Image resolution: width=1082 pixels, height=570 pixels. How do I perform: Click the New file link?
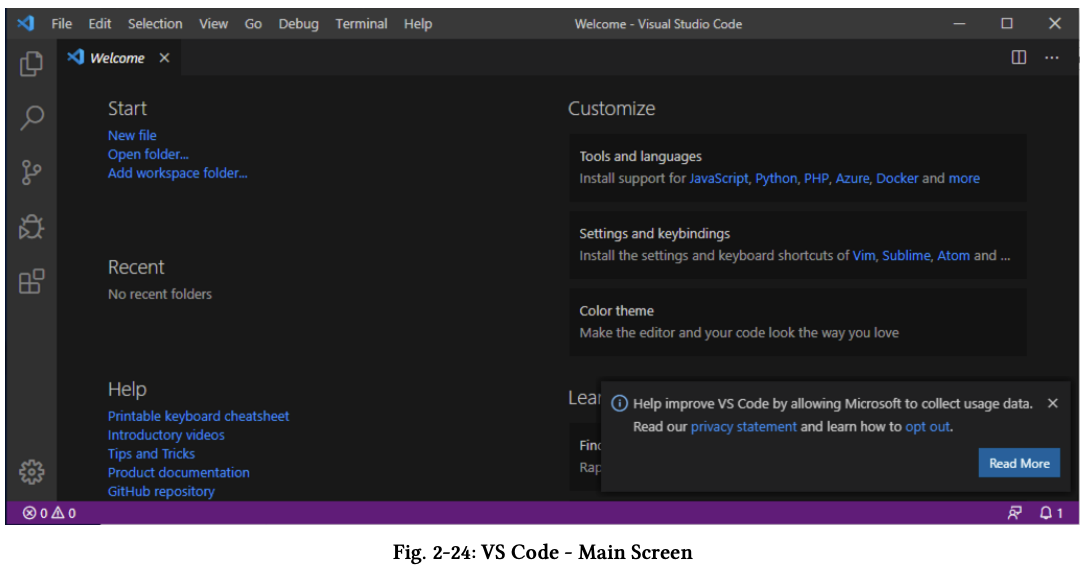[132, 135]
